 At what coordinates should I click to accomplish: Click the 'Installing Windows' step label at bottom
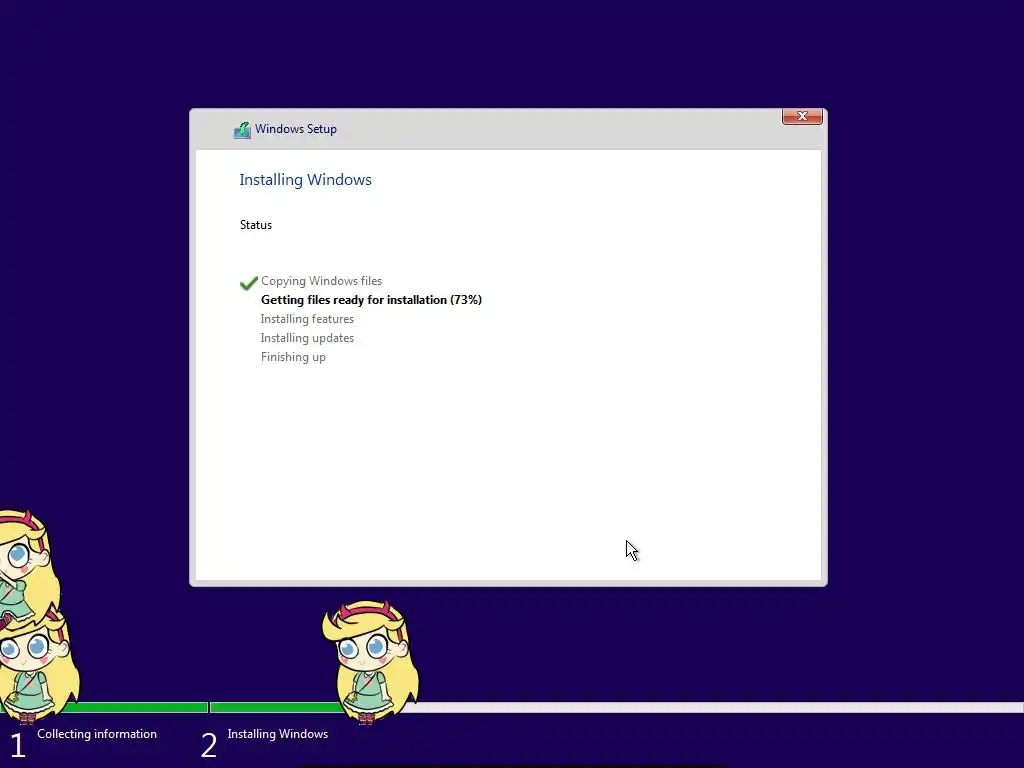pyautogui.click(x=278, y=734)
